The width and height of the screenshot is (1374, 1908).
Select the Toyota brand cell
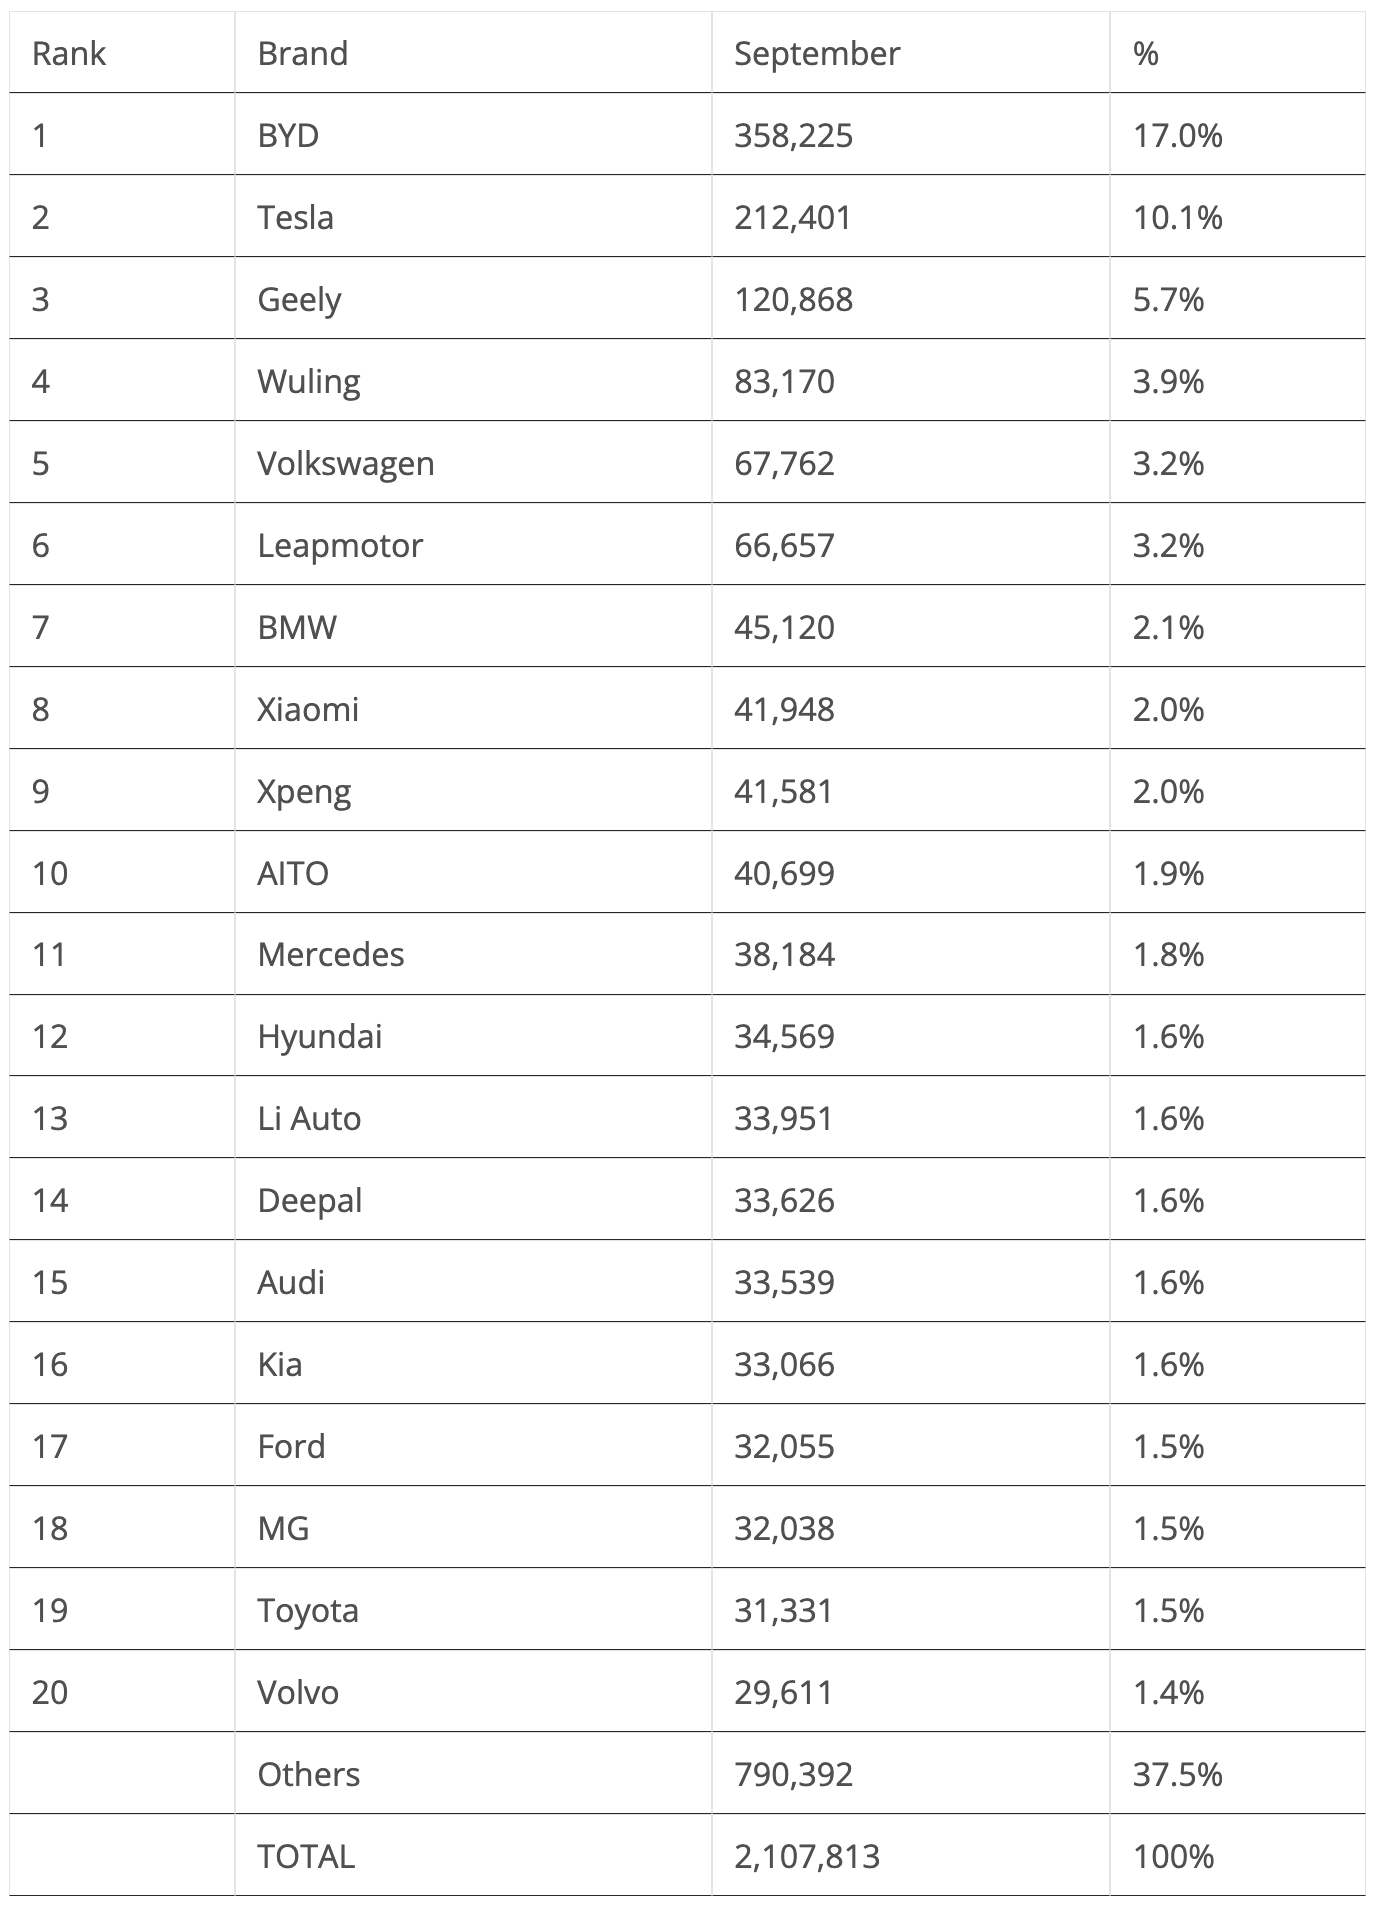(x=307, y=1610)
